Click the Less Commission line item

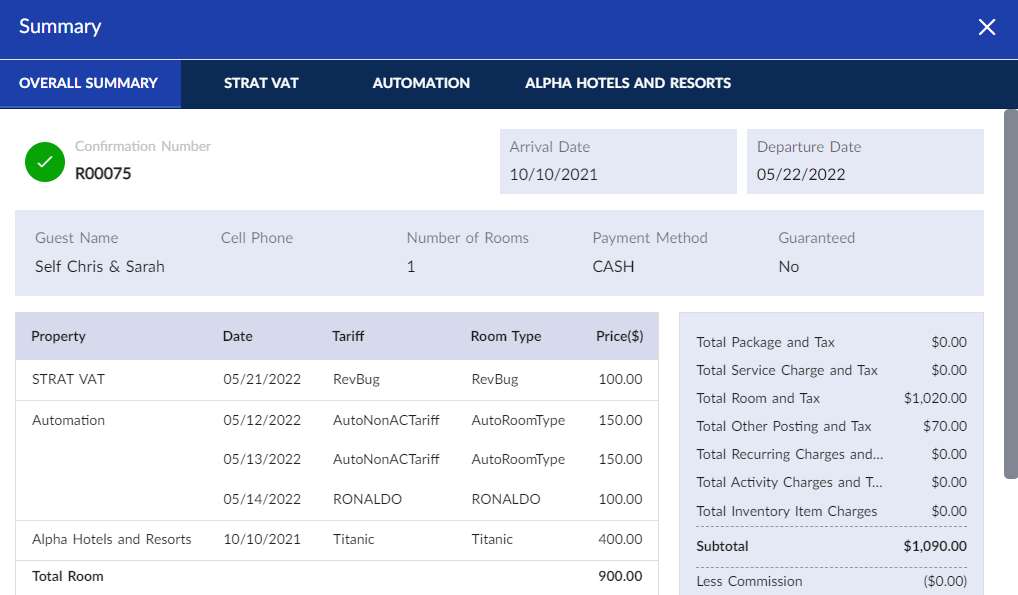click(x=752, y=581)
